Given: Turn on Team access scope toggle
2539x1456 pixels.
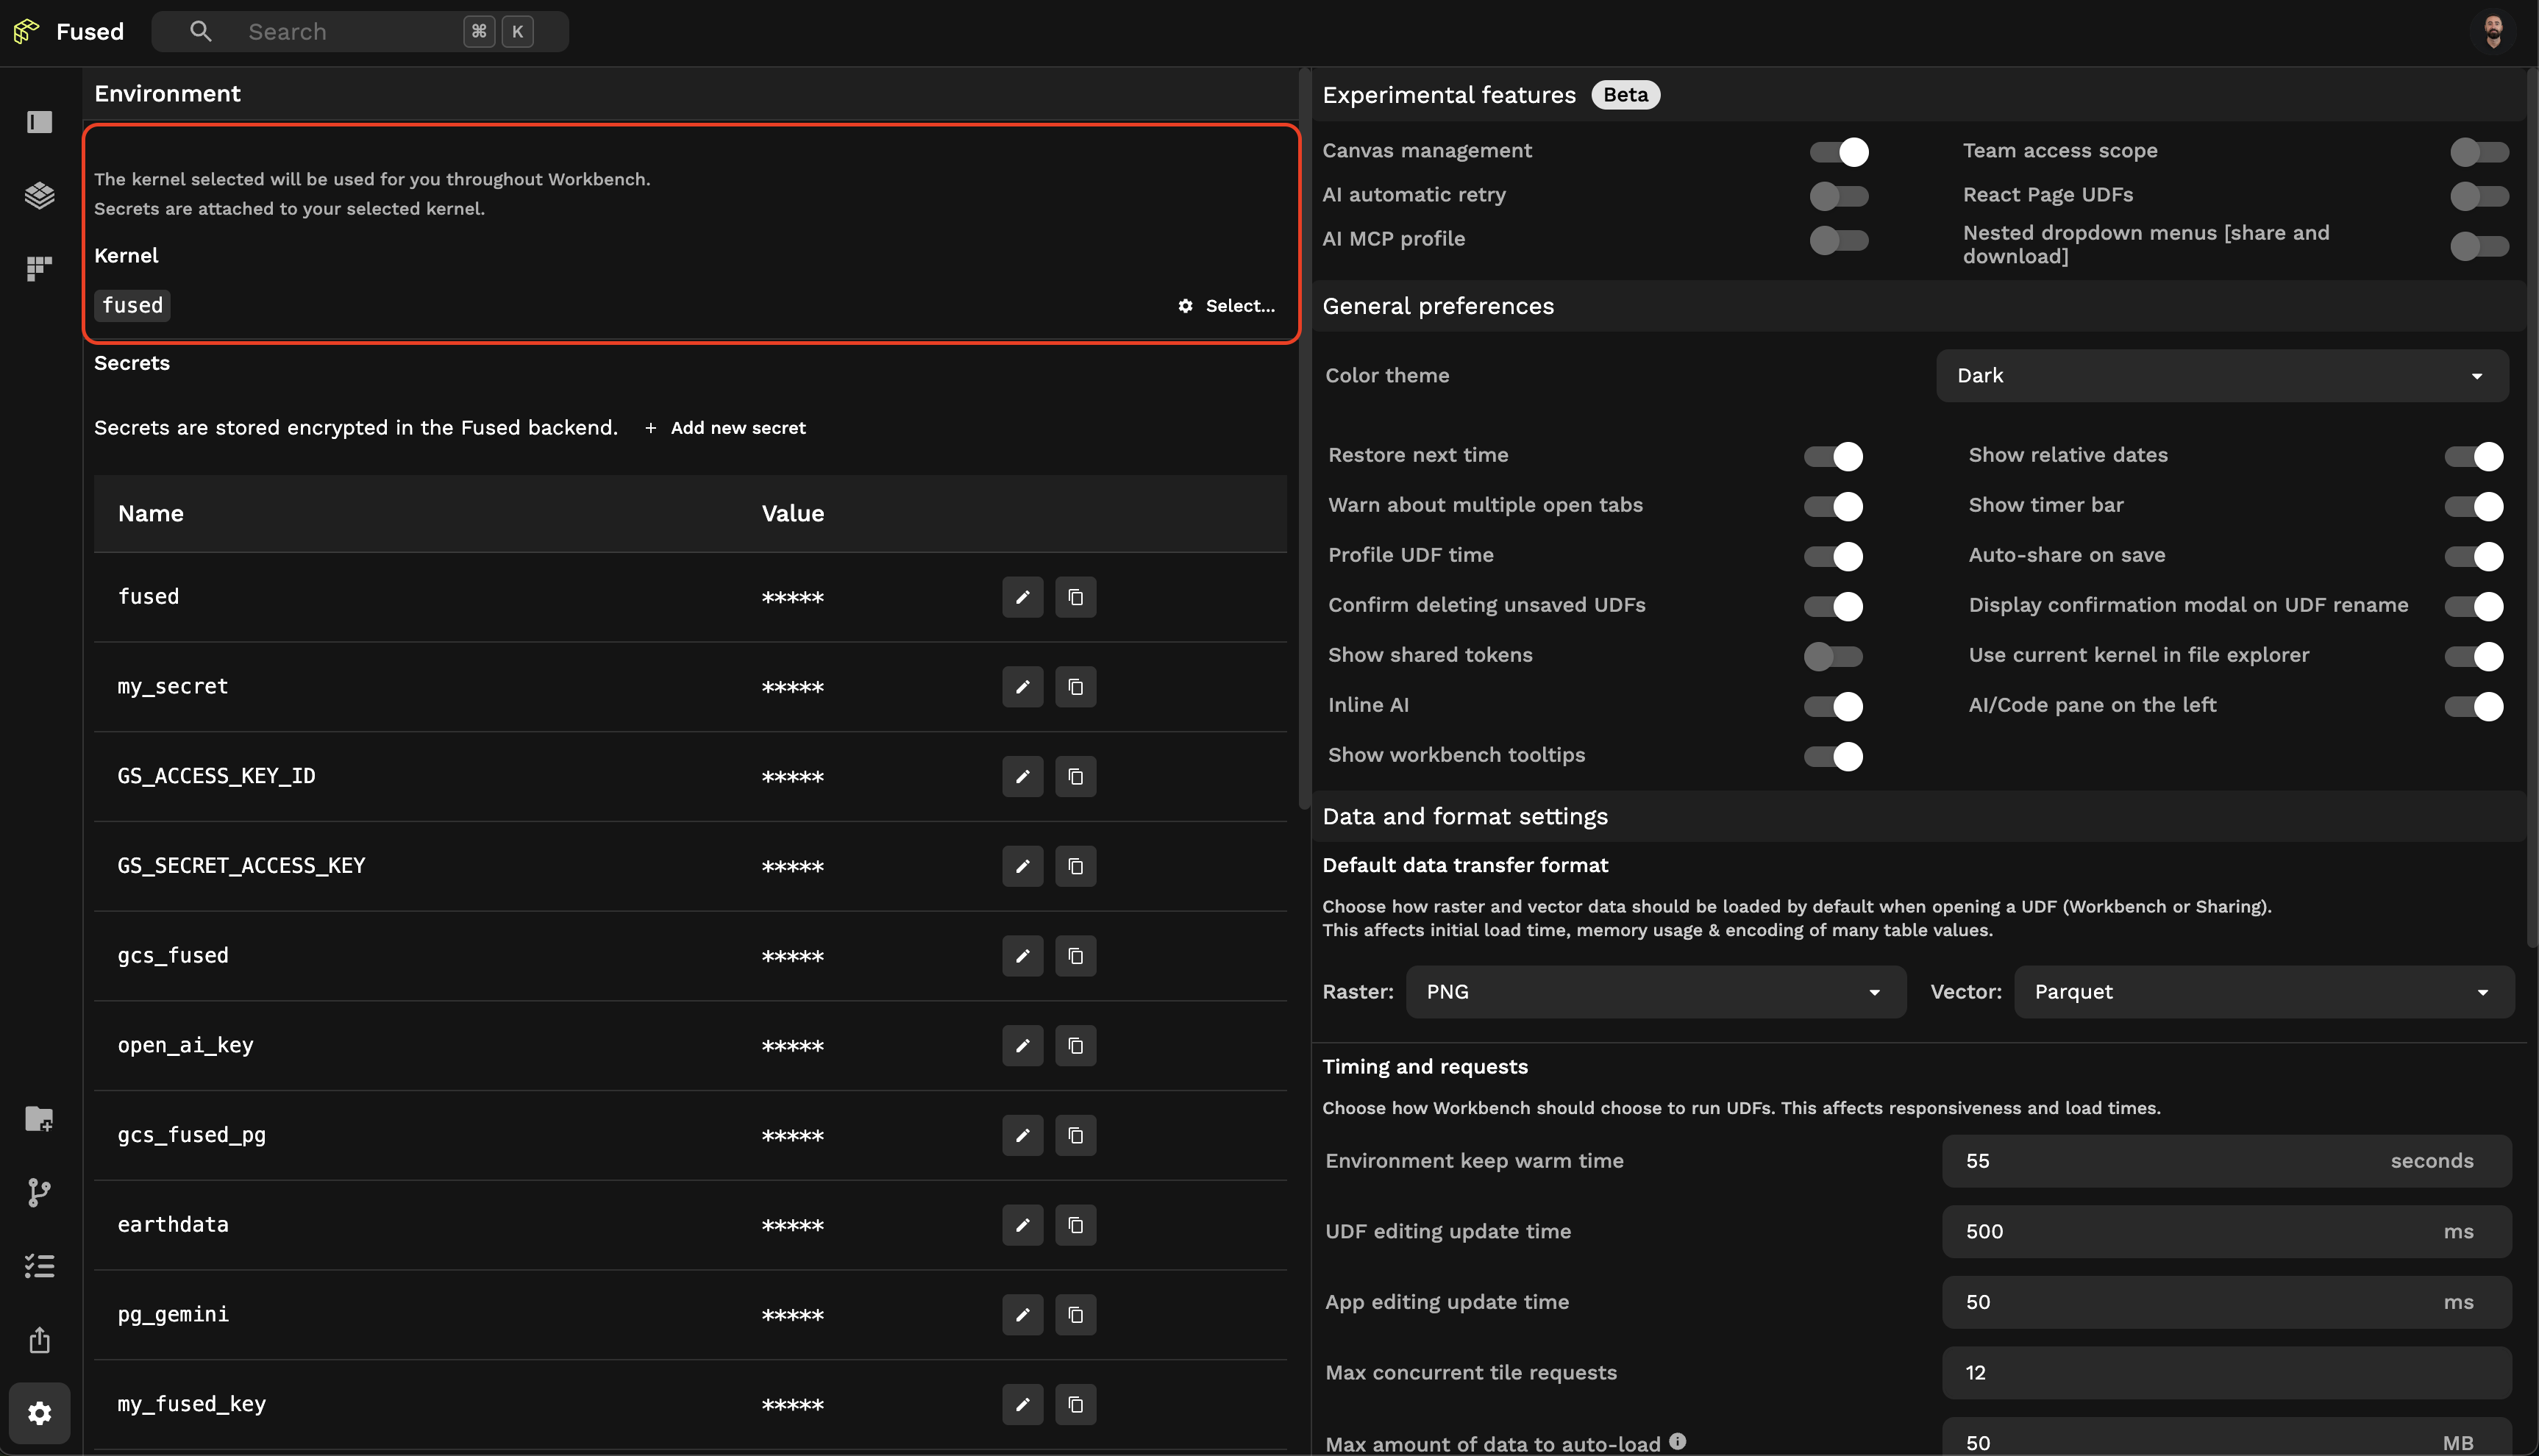Looking at the screenshot, I should 2478,152.
